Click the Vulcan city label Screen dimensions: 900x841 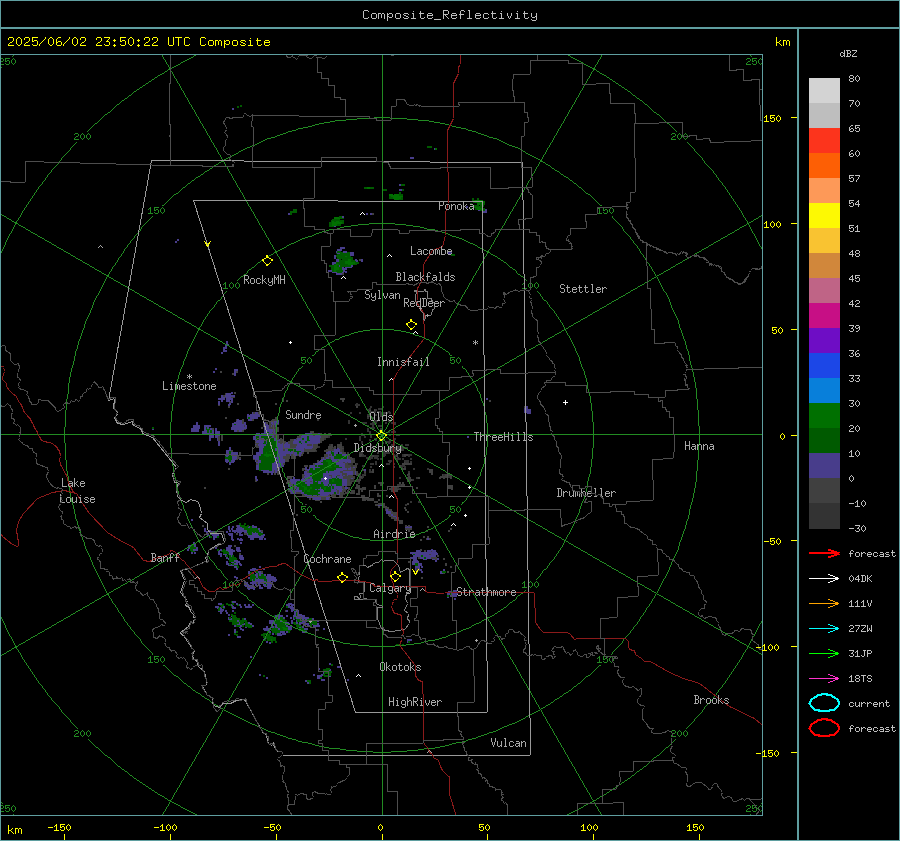(508, 743)
